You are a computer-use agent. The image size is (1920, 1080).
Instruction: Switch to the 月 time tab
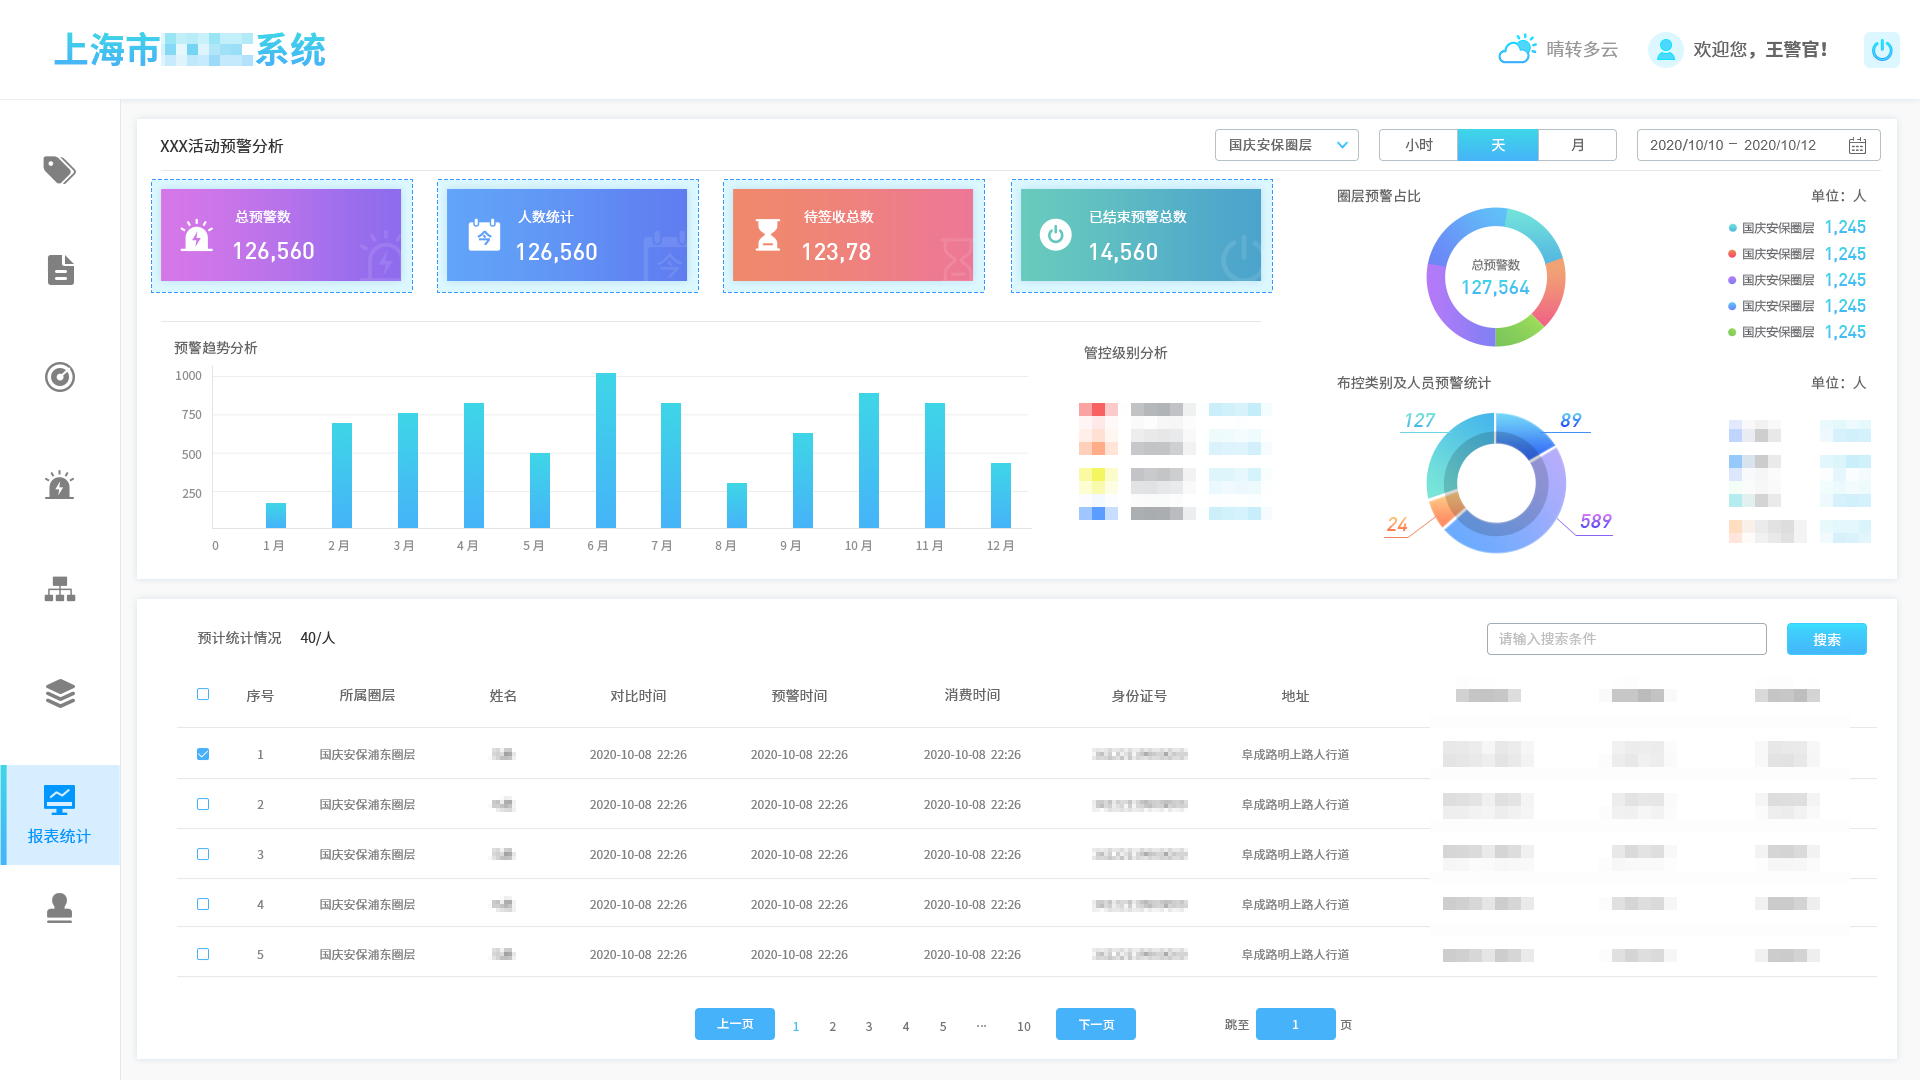point(1577,145)
